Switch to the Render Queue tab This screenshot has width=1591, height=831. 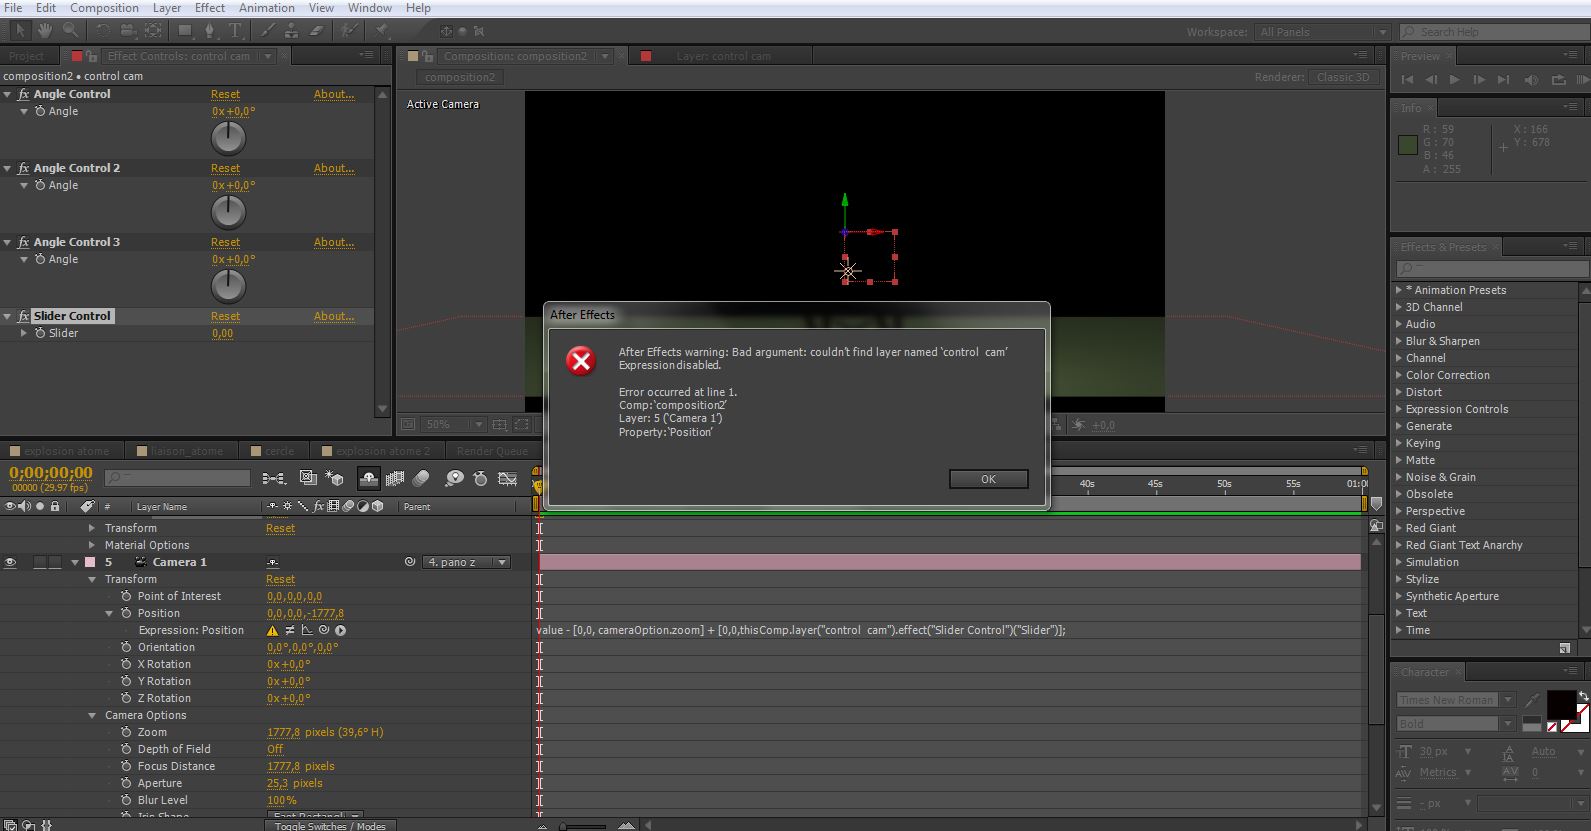tap(491, 451)
